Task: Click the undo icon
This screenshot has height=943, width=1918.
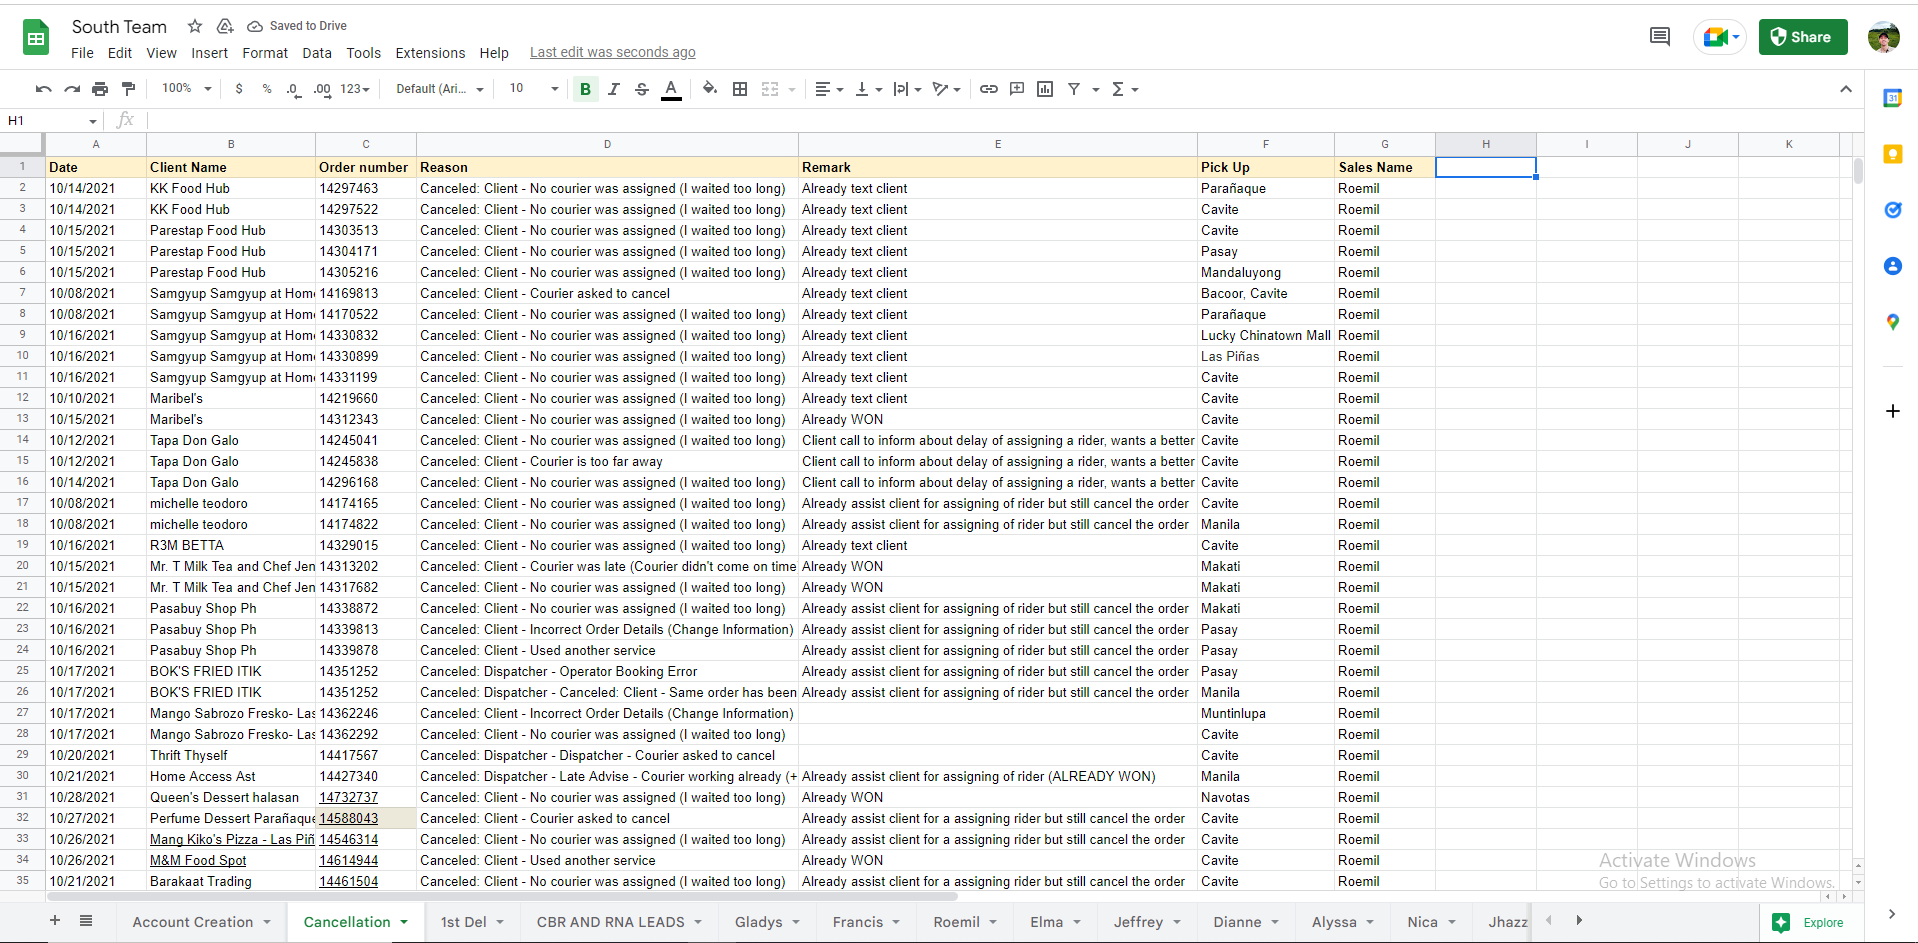Action: (x=43, y=89)
